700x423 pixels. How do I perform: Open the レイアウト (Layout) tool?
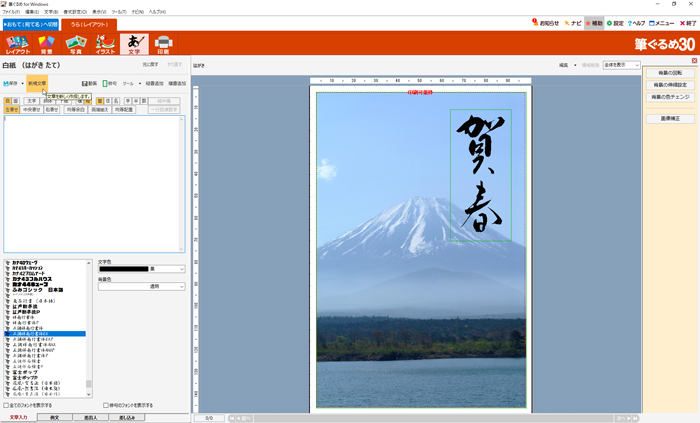pos(18,44)
